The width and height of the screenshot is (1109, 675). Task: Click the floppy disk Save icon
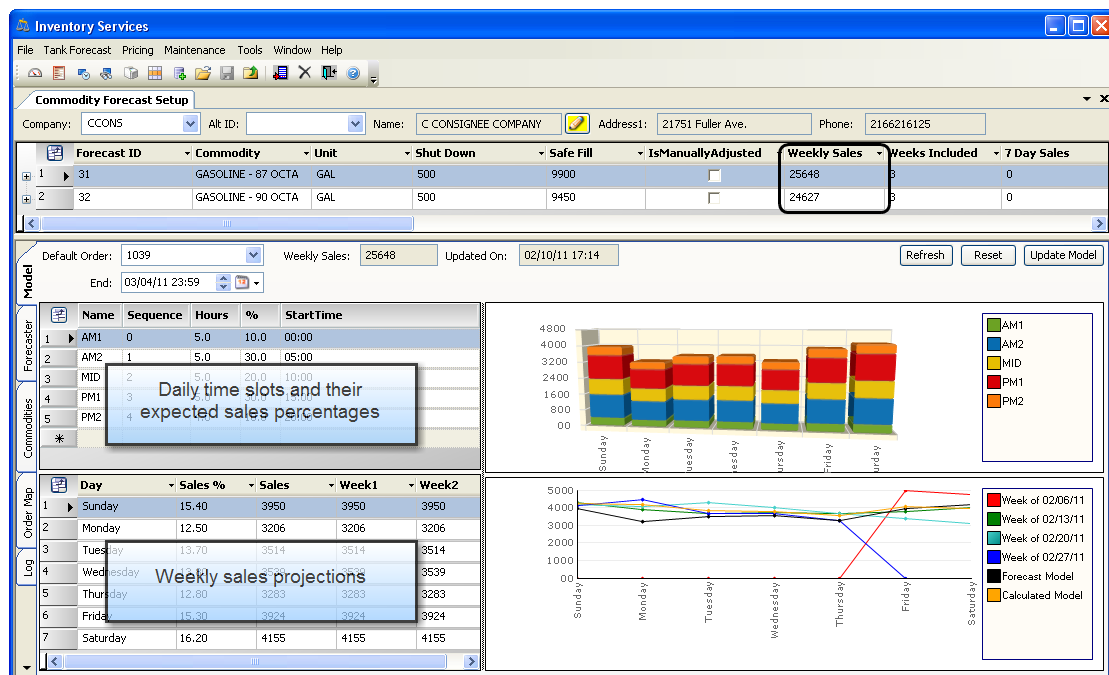(x=227, y=73)
